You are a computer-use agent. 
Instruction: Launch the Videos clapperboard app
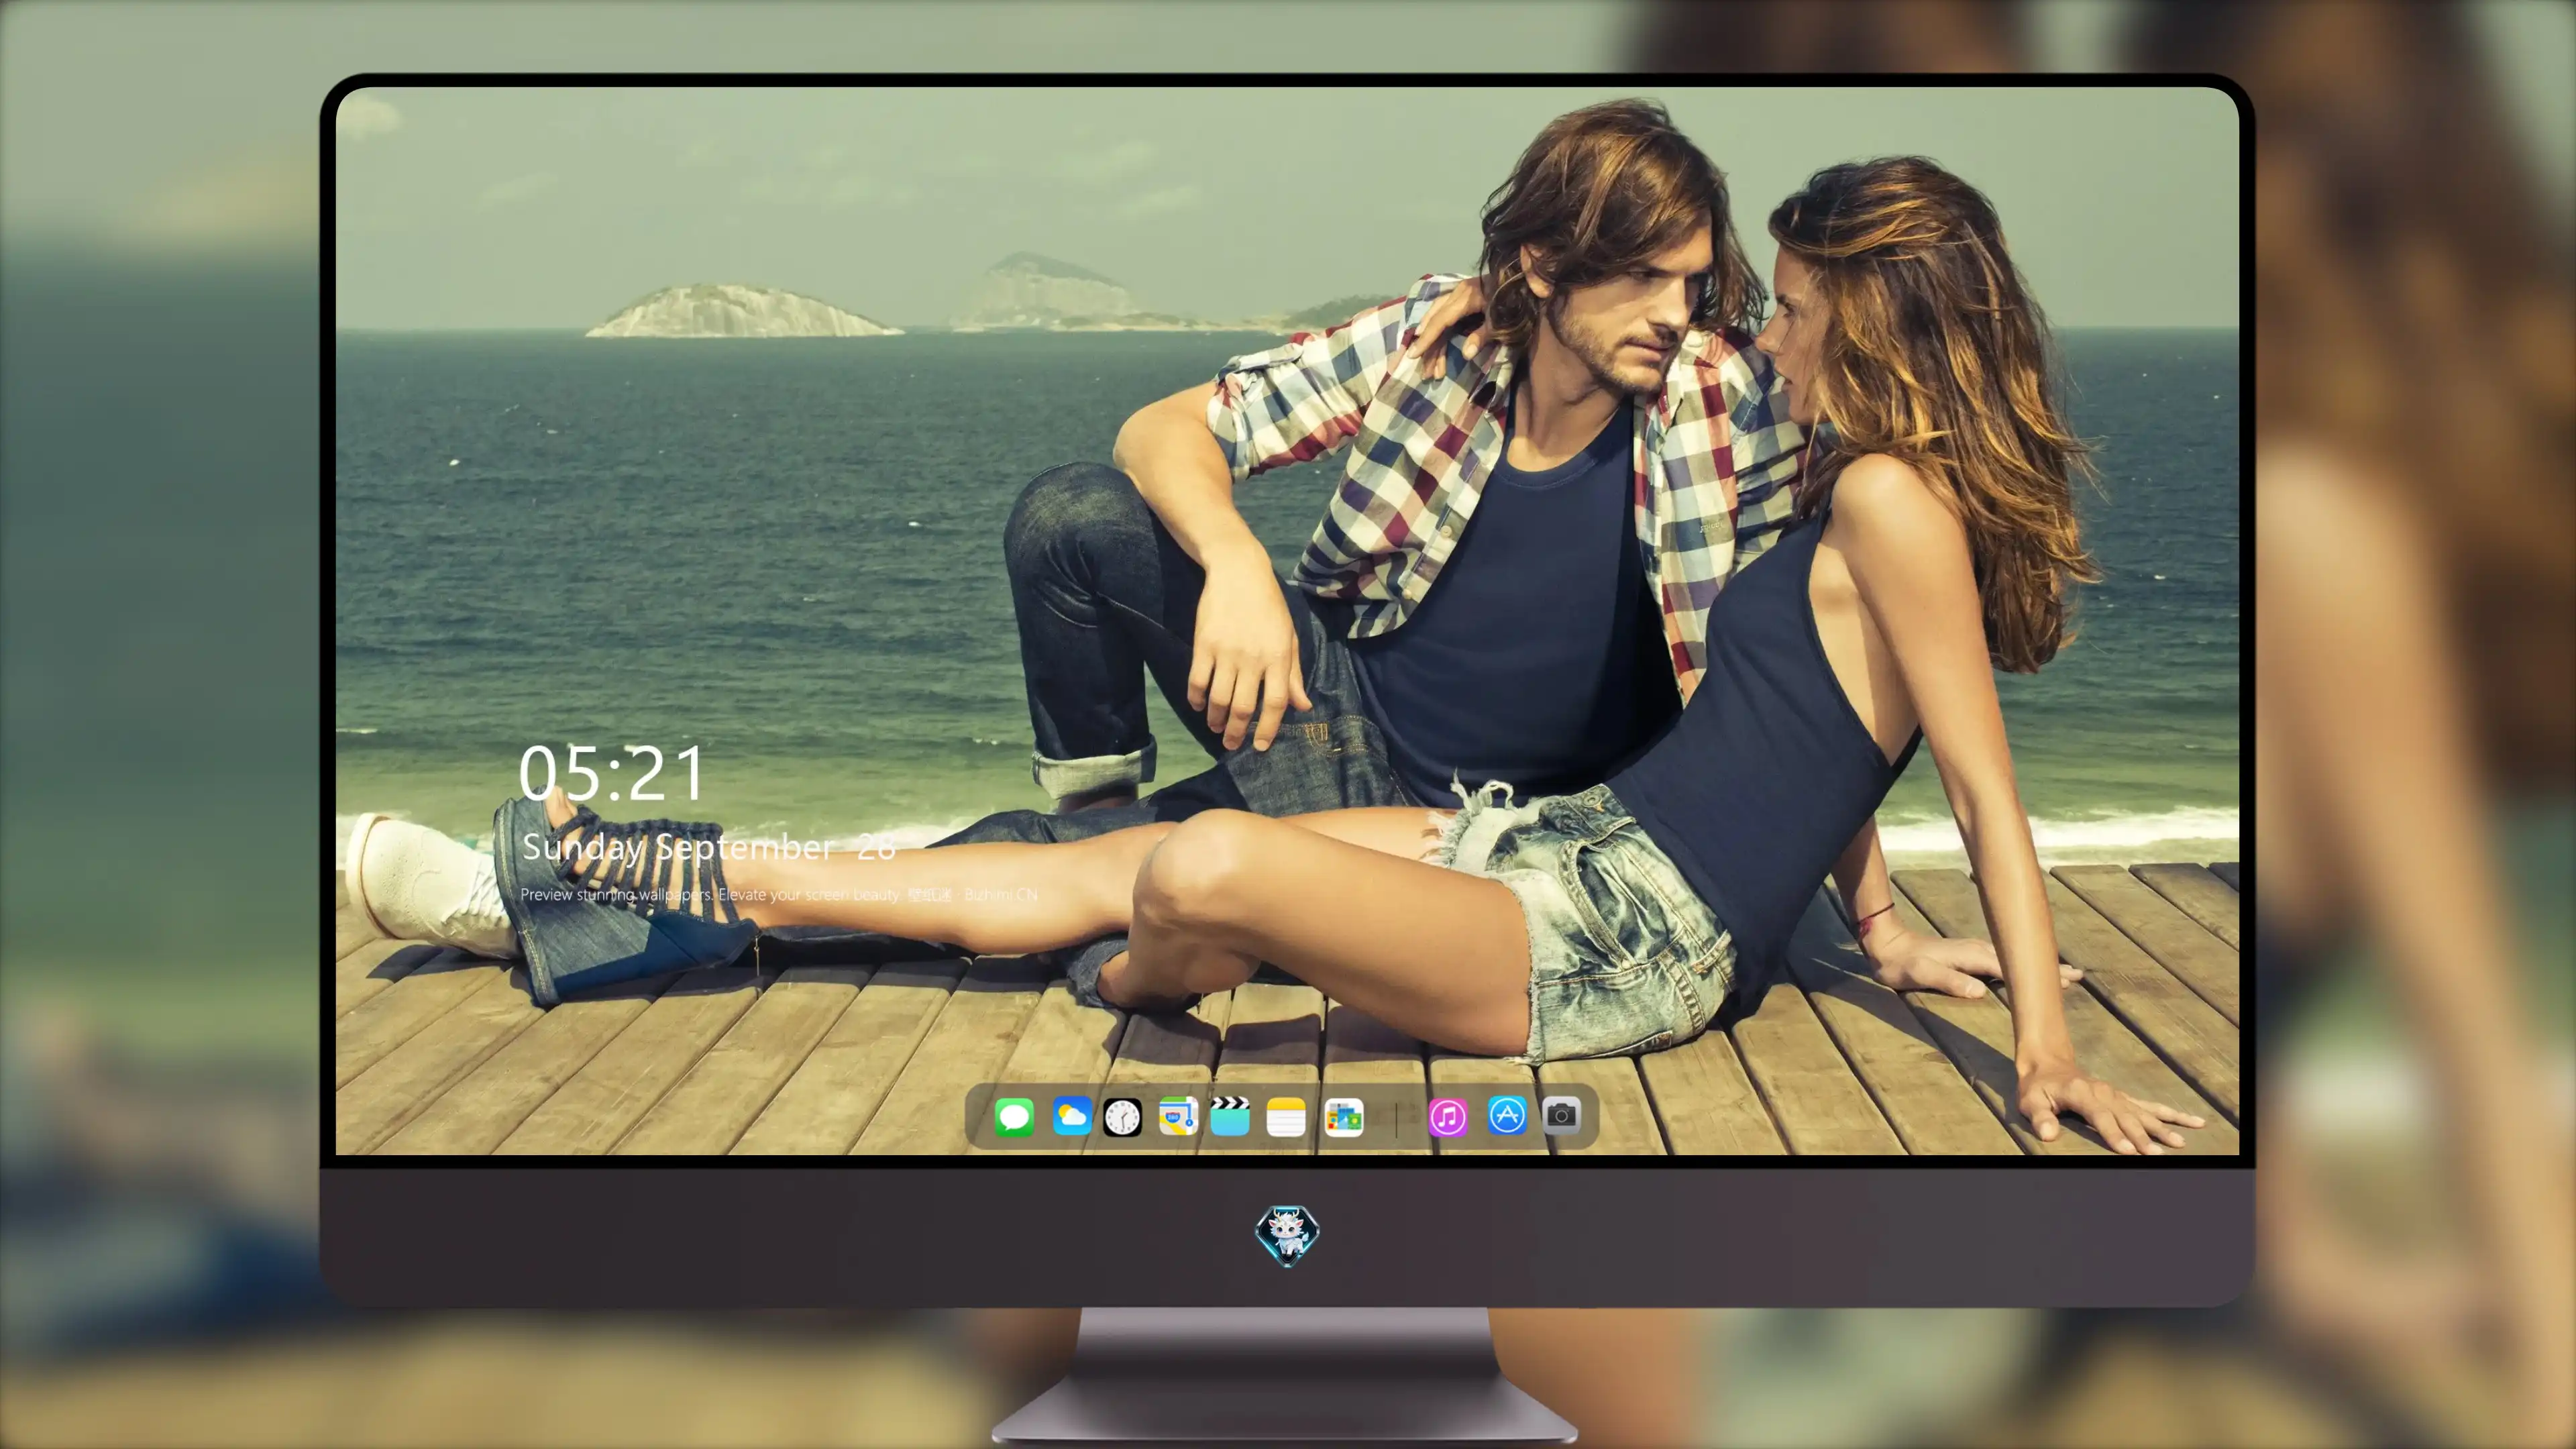(1230, 1116)
